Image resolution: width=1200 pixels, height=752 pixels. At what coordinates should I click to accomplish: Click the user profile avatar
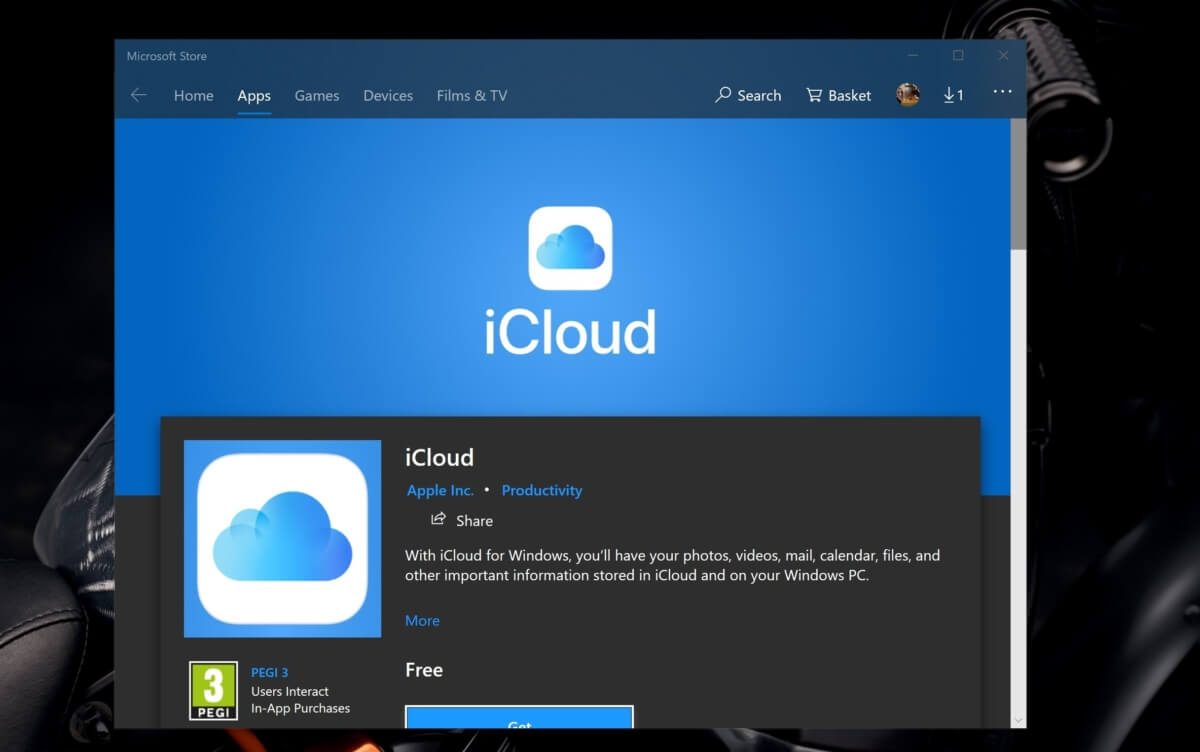[907, 95]
